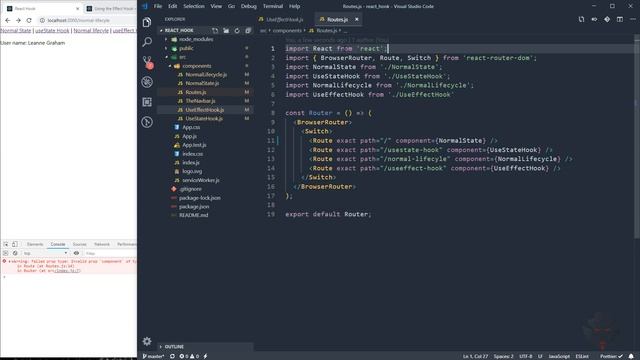Activate DevTools inspect element picker

(6, 244)
